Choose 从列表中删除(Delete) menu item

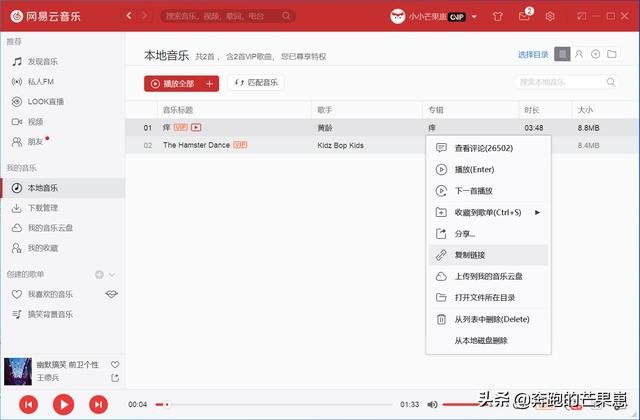pyautogui.click(x=488, y=319)
